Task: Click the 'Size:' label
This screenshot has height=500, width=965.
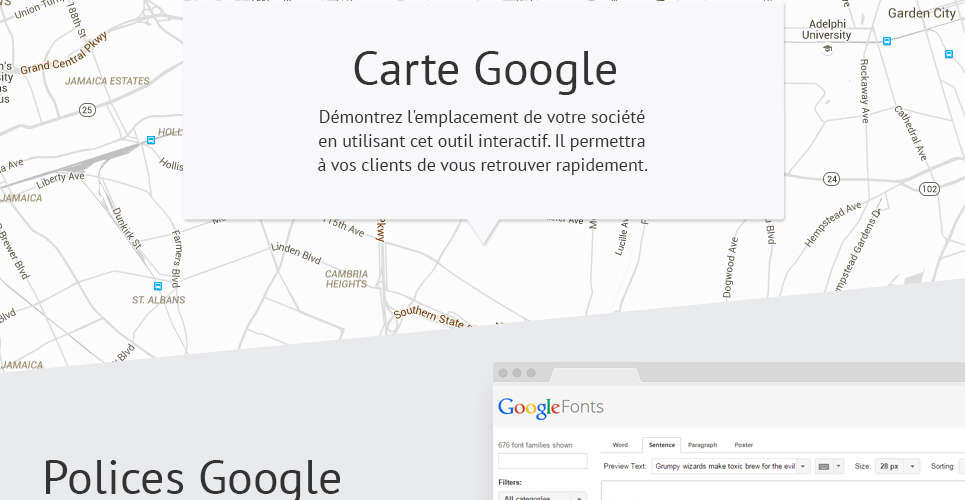Action: pyautogui.click(x=863, y=467)
